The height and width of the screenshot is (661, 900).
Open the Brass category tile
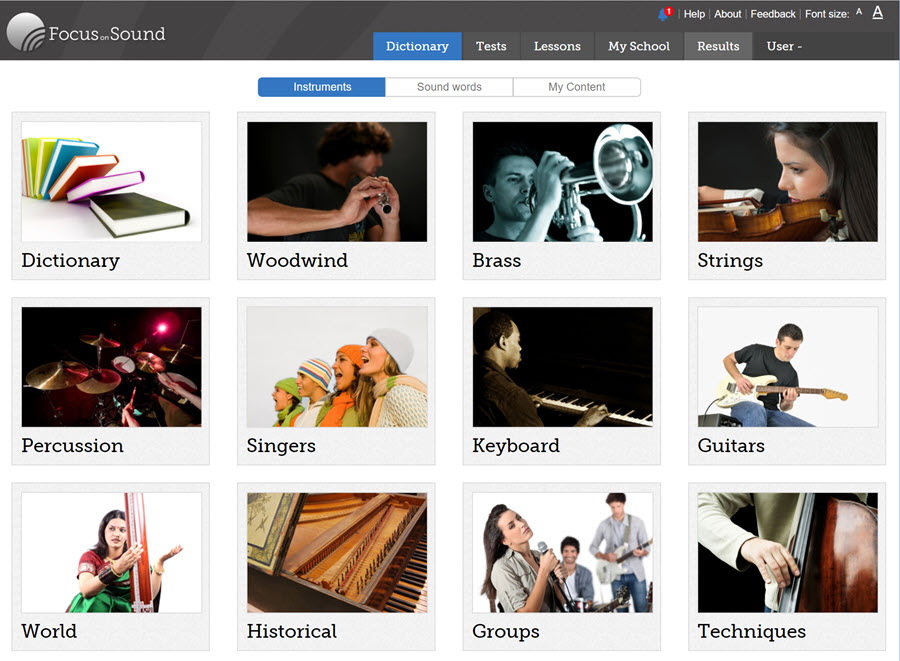tap(562, 196)
